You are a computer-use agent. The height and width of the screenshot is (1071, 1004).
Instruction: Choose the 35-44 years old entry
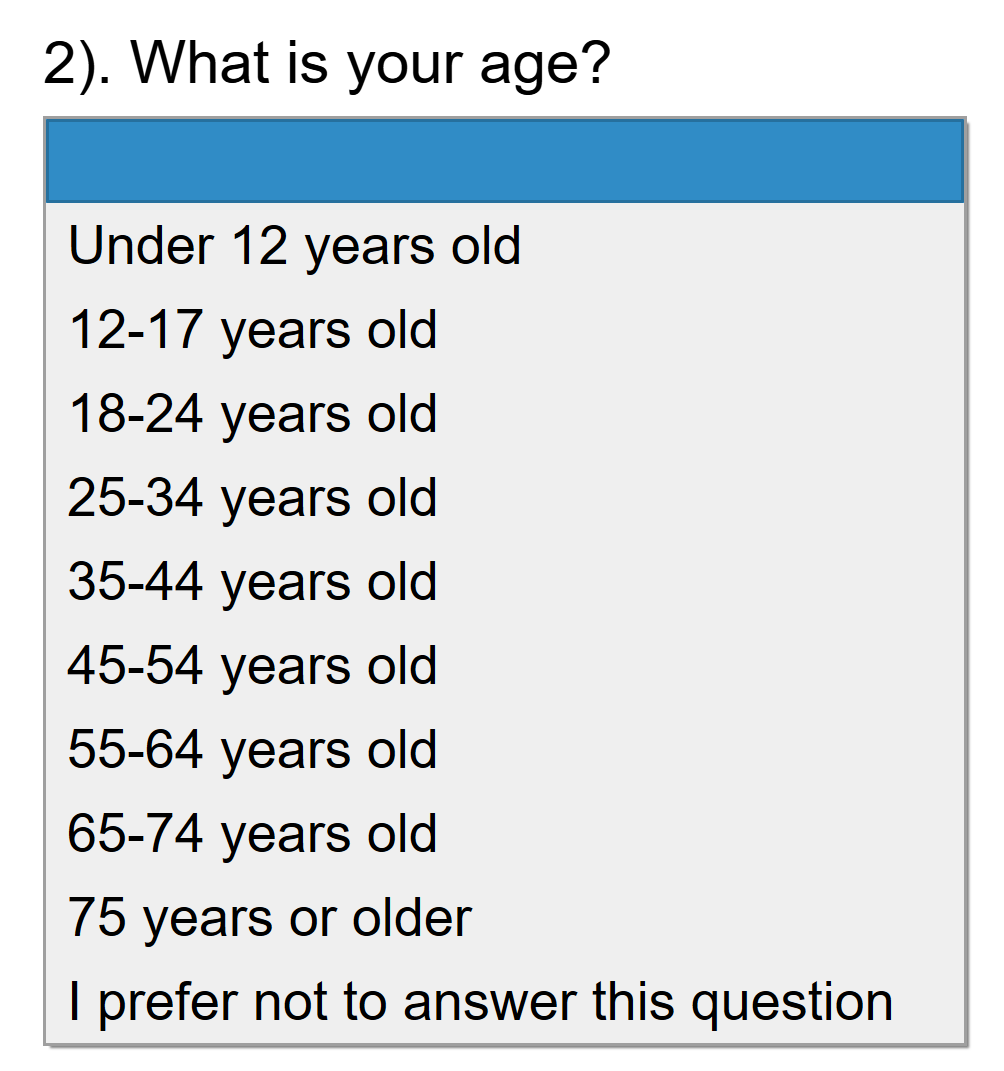click(252, 582)
